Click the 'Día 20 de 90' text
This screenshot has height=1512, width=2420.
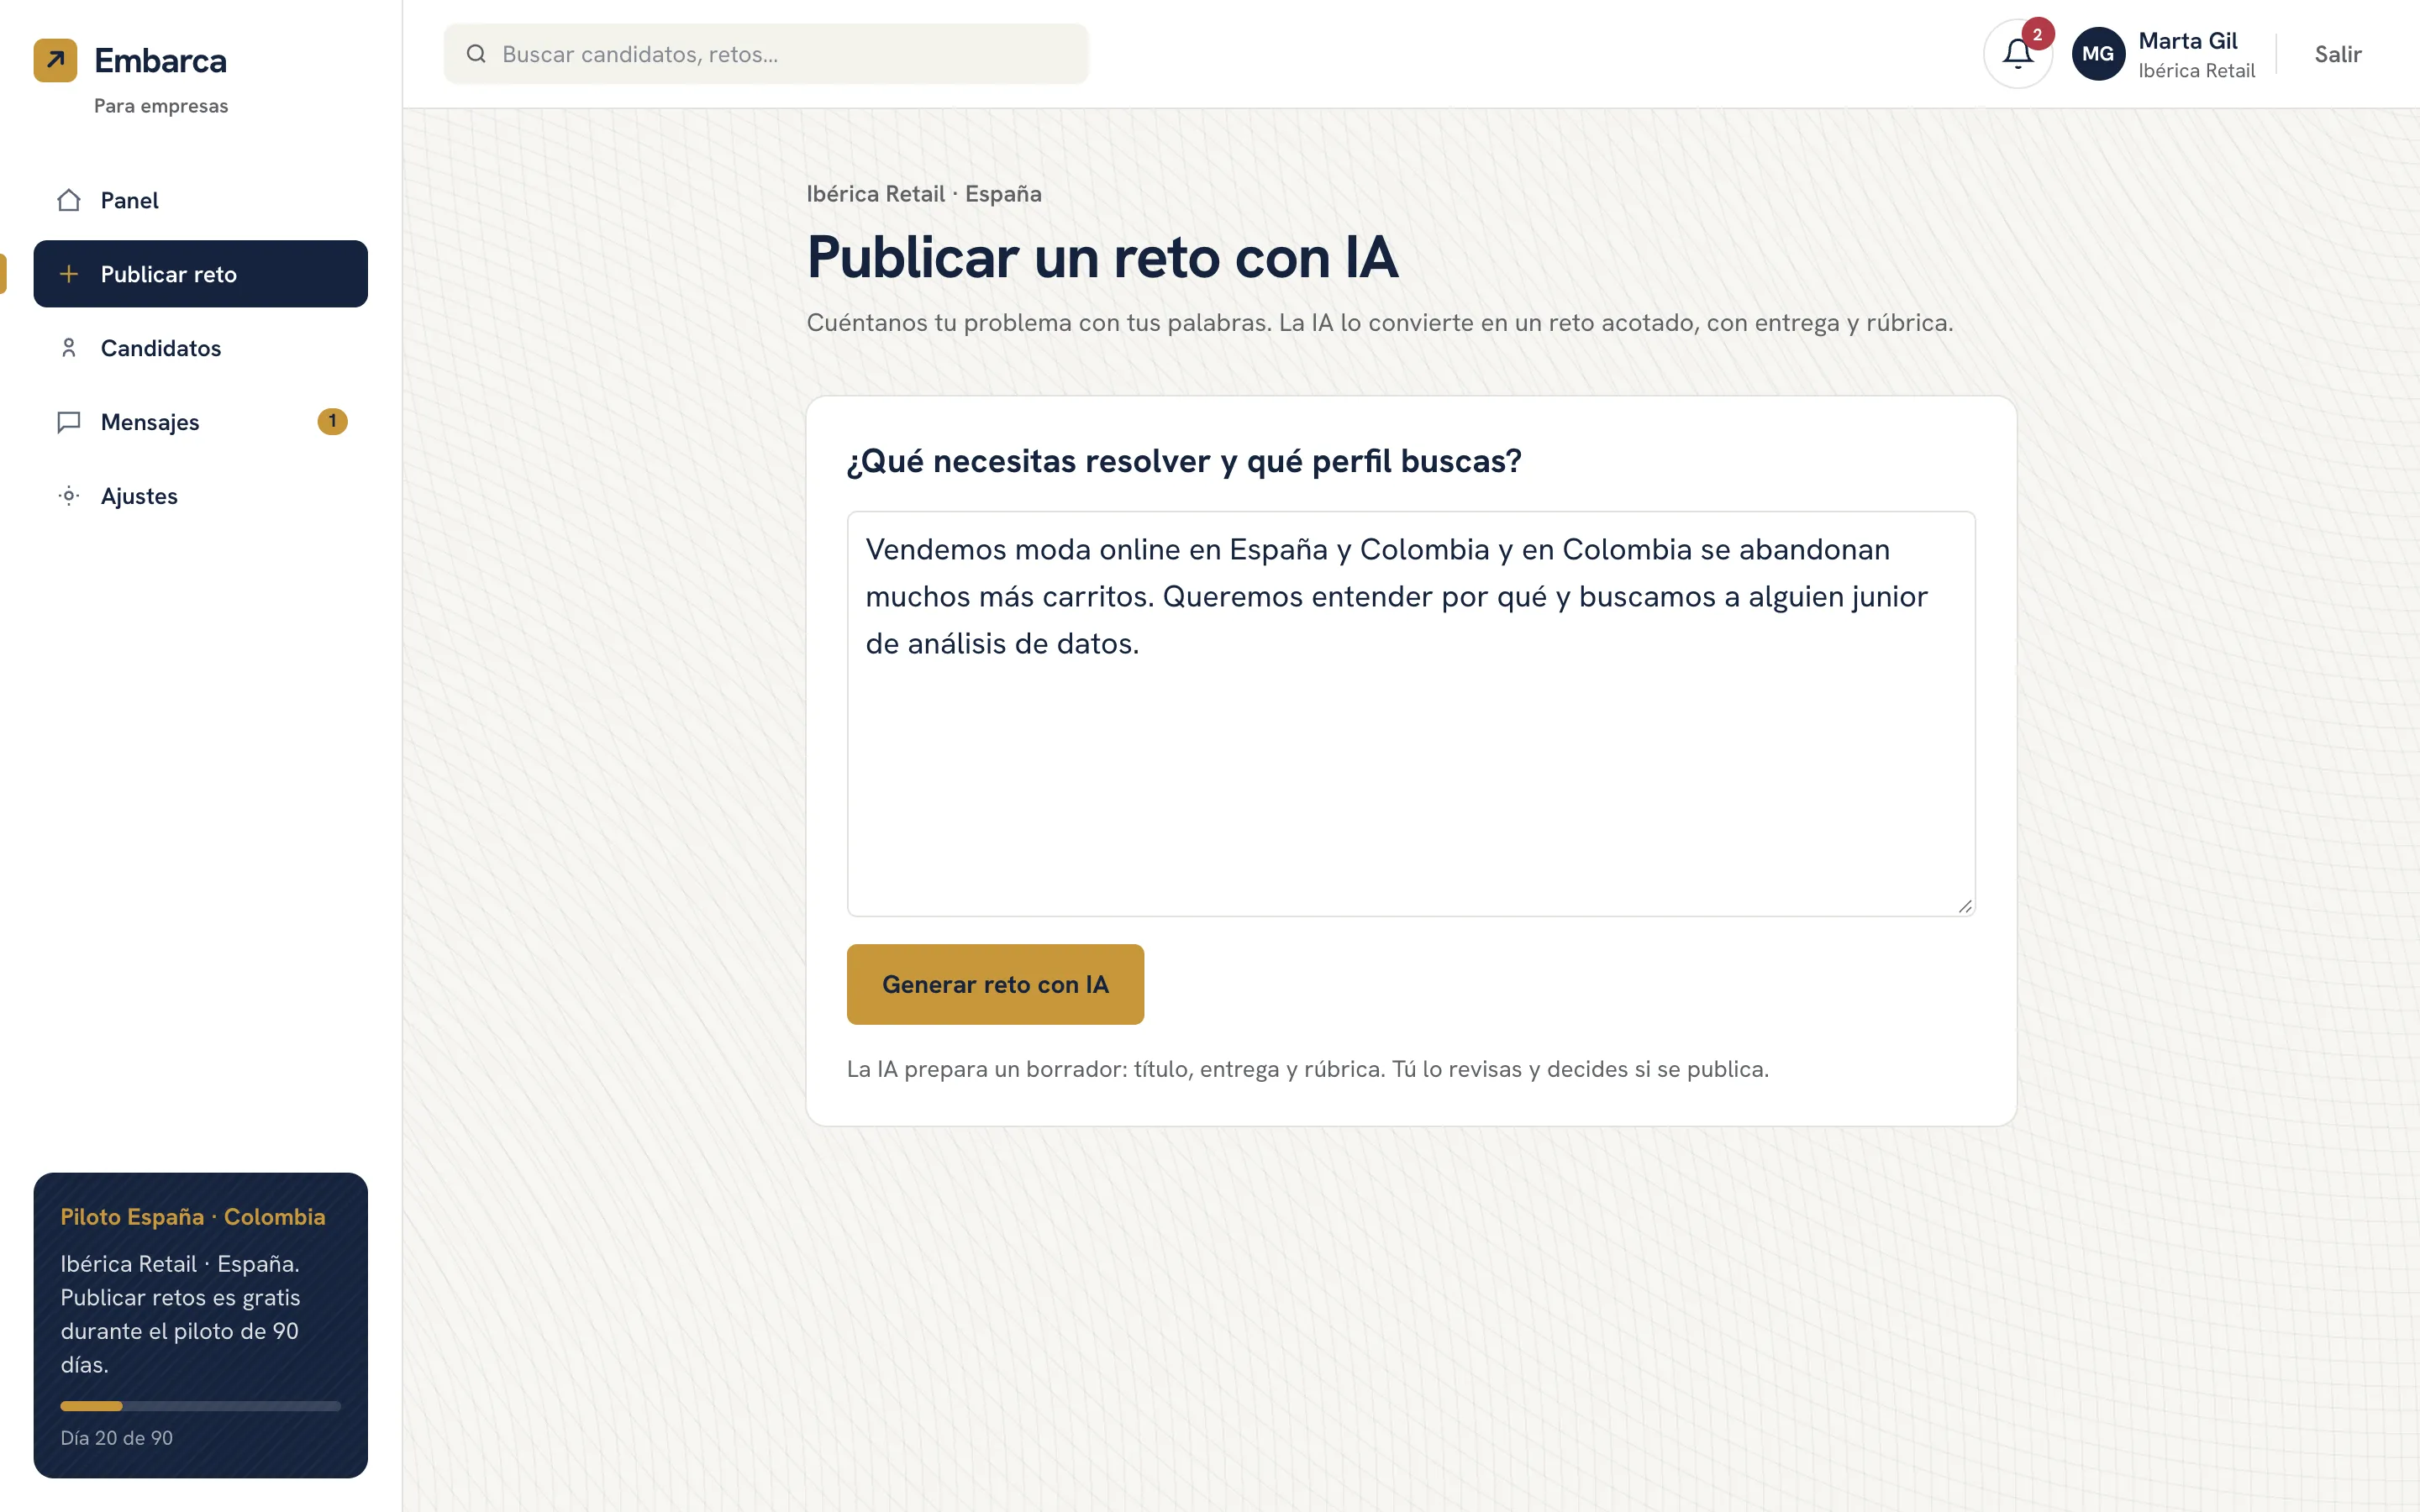pyautogui.click(x=117, y=1437)
